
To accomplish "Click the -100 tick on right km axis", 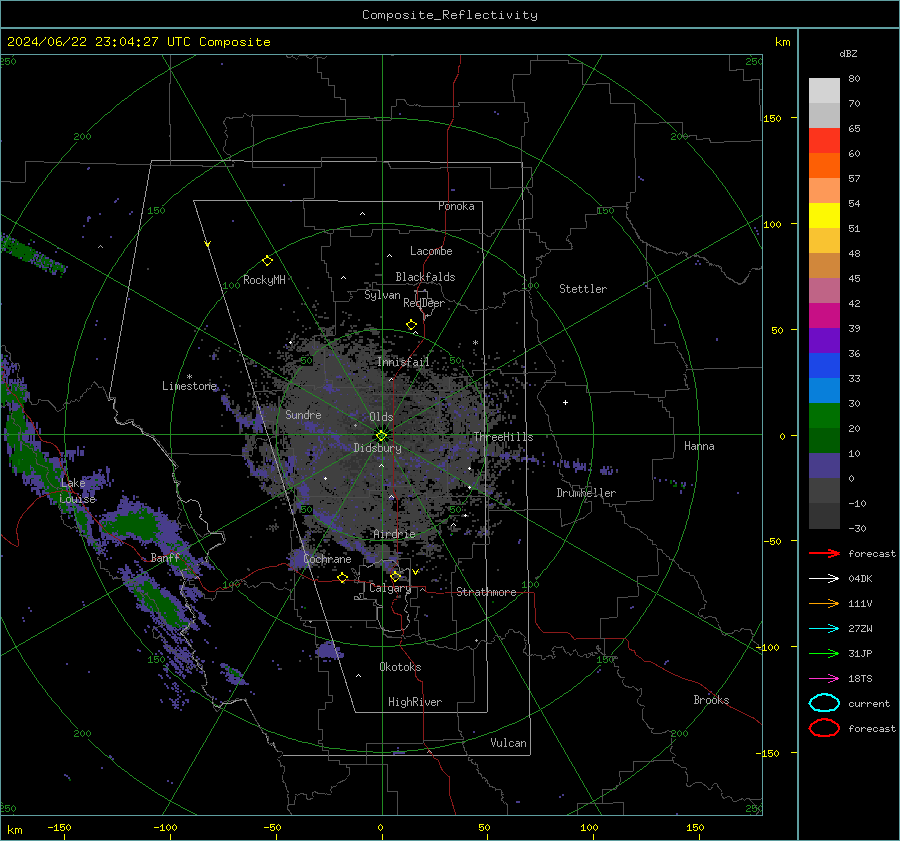I will pos(767,647).
